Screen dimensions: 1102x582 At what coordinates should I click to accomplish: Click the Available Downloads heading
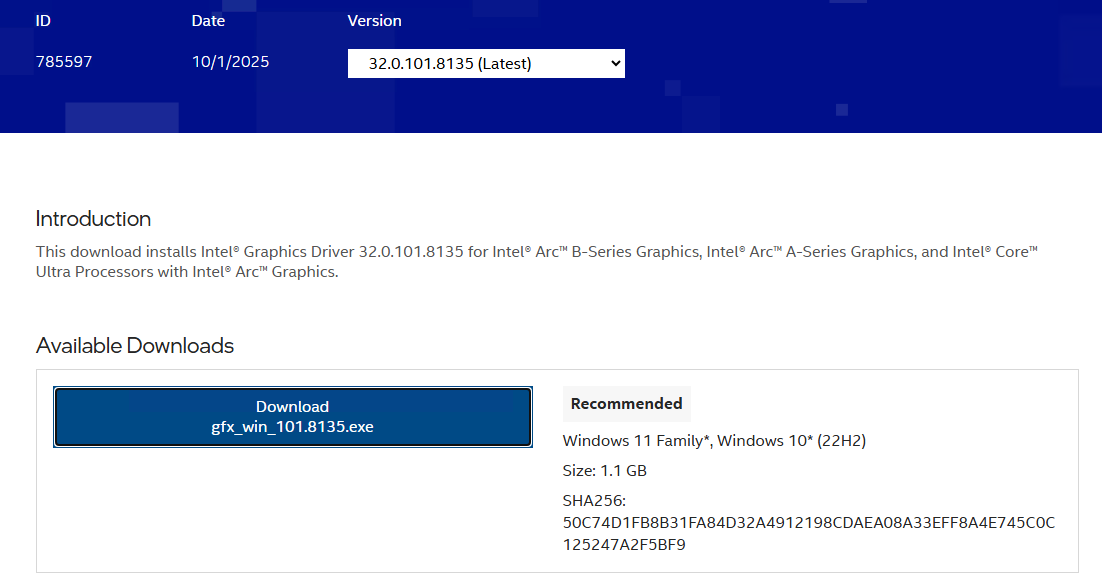[135, 346]
